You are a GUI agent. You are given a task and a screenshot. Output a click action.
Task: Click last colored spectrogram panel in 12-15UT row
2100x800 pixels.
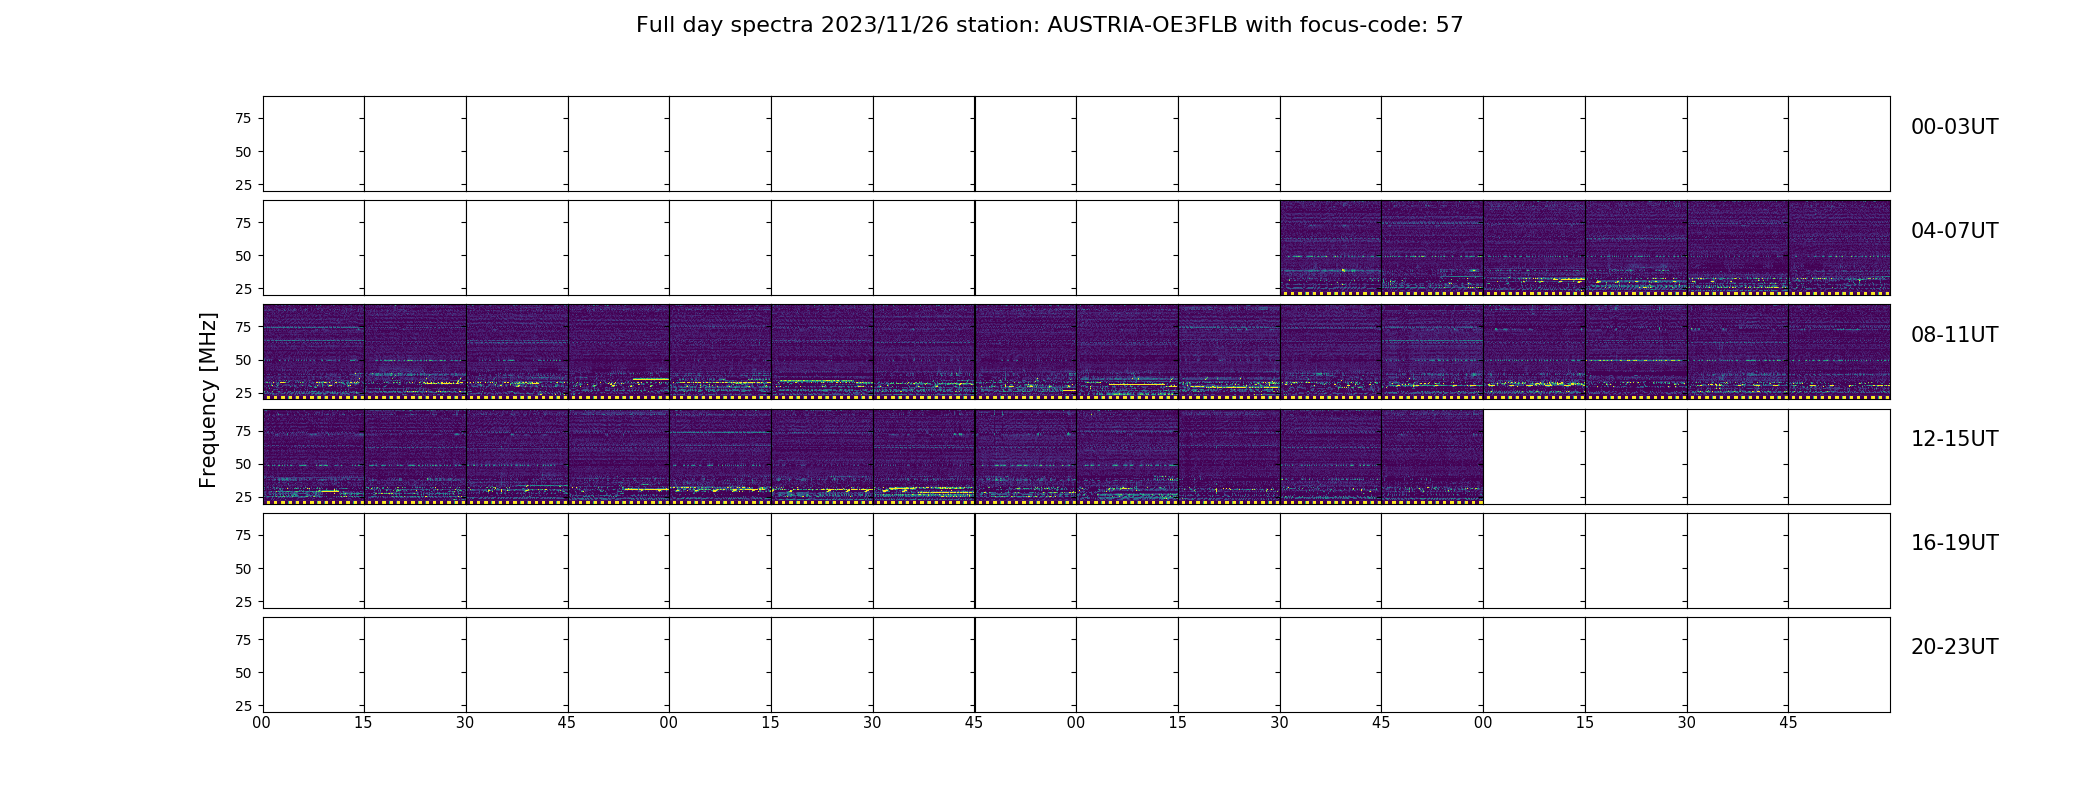pos(1432,456)
